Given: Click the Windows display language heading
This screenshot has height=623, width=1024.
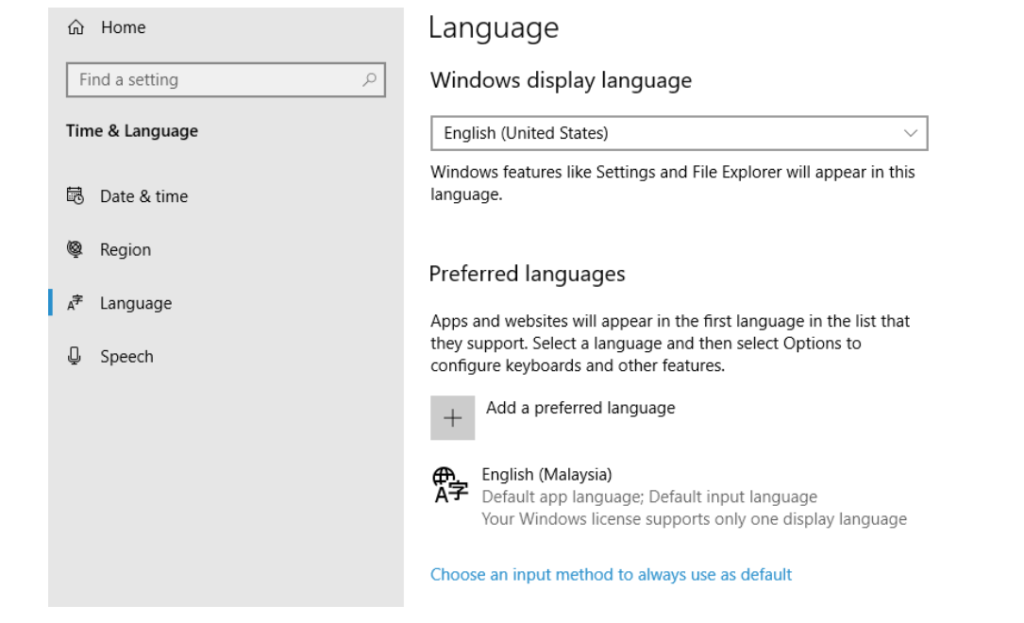Looking at the screenshot, I should coord(561,80).
